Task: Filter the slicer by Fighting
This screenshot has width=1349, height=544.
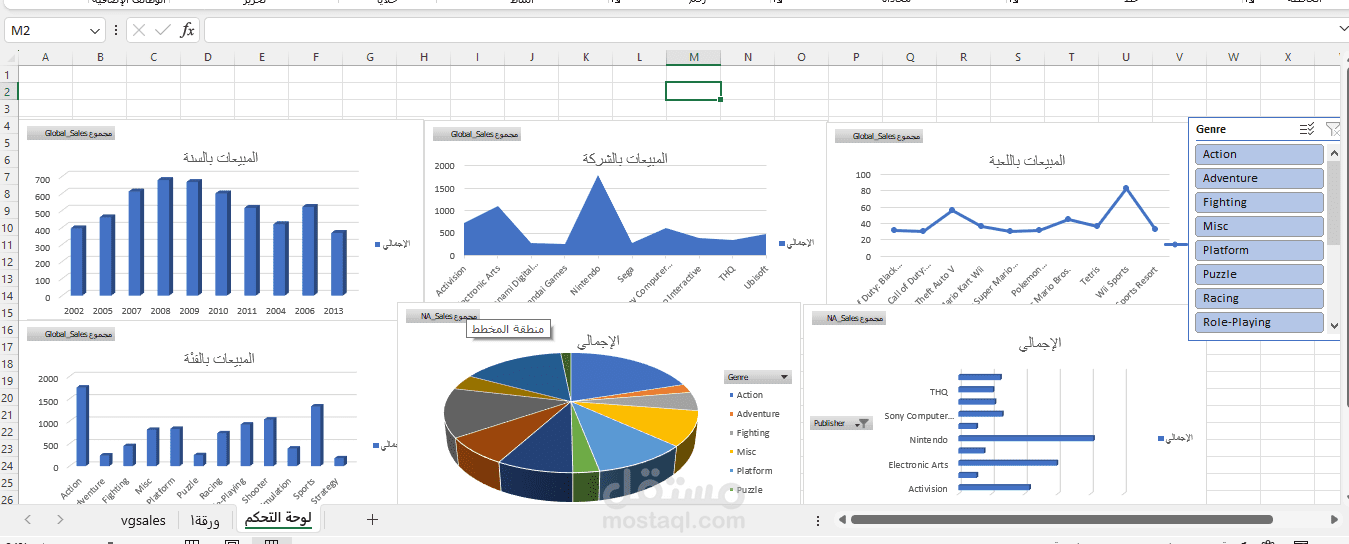Action: (1259, 202)
